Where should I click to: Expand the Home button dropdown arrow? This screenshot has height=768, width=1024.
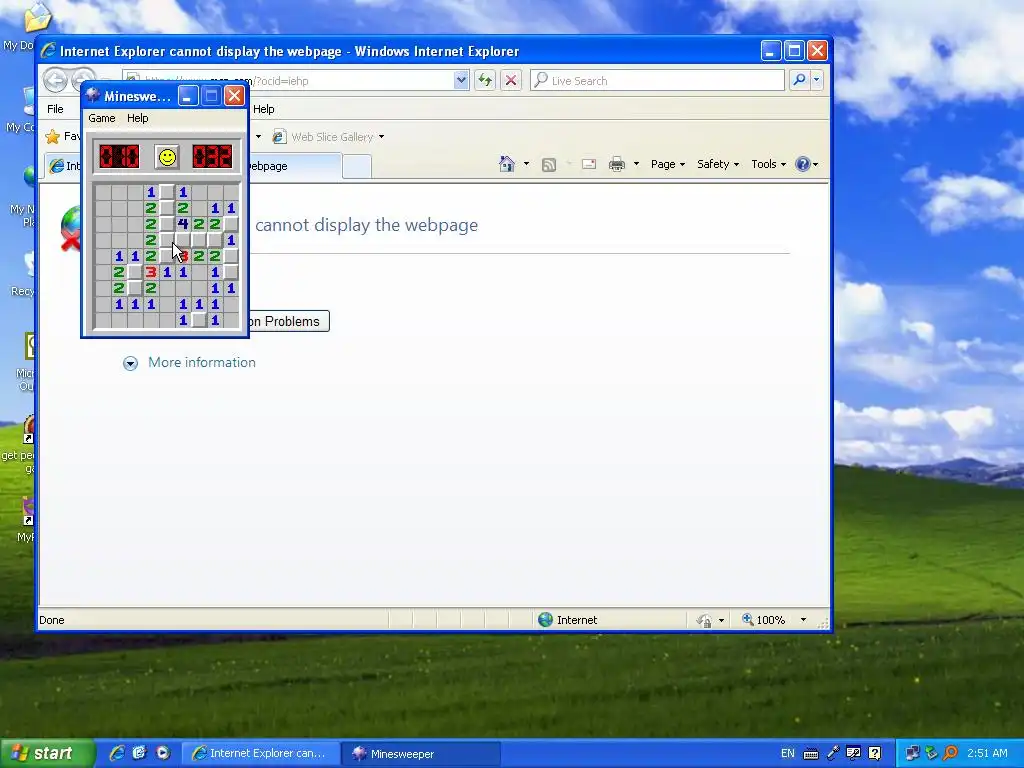point(526,164)
